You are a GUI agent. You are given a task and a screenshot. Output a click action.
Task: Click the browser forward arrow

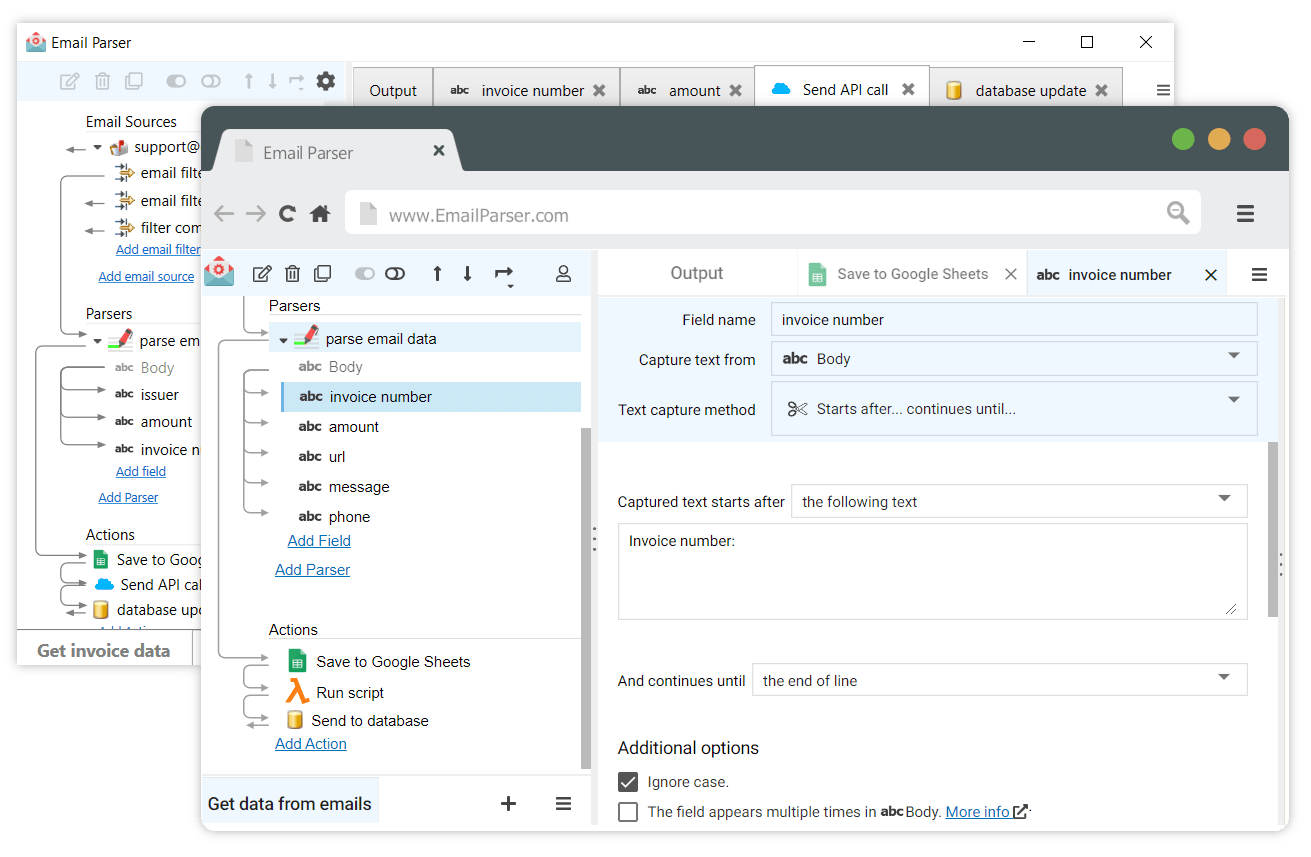(x=256, y=214)
